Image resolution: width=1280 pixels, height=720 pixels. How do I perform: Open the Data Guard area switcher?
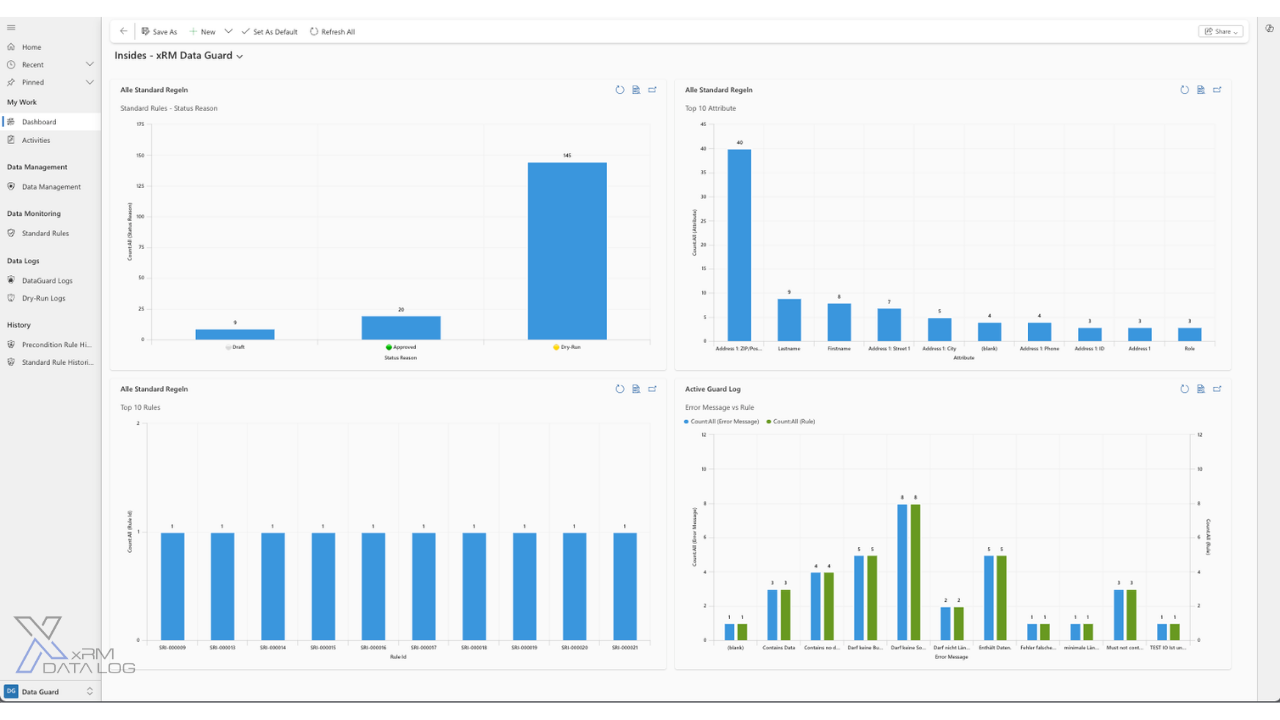coord(50,691)
